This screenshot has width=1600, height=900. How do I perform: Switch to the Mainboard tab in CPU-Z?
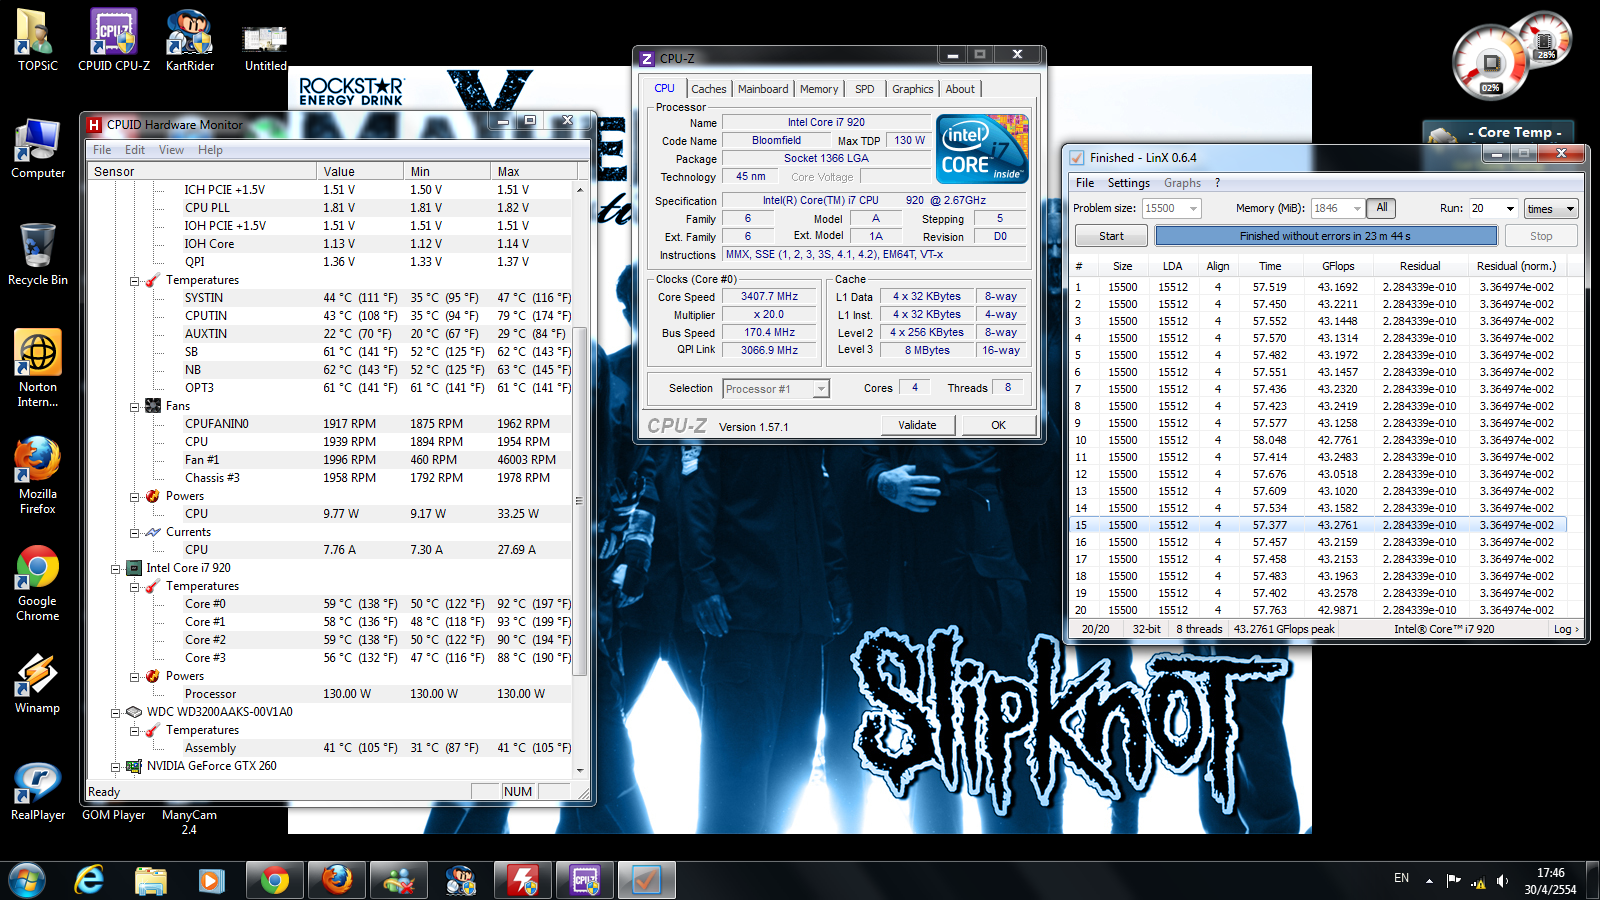(x=763, y=89)
